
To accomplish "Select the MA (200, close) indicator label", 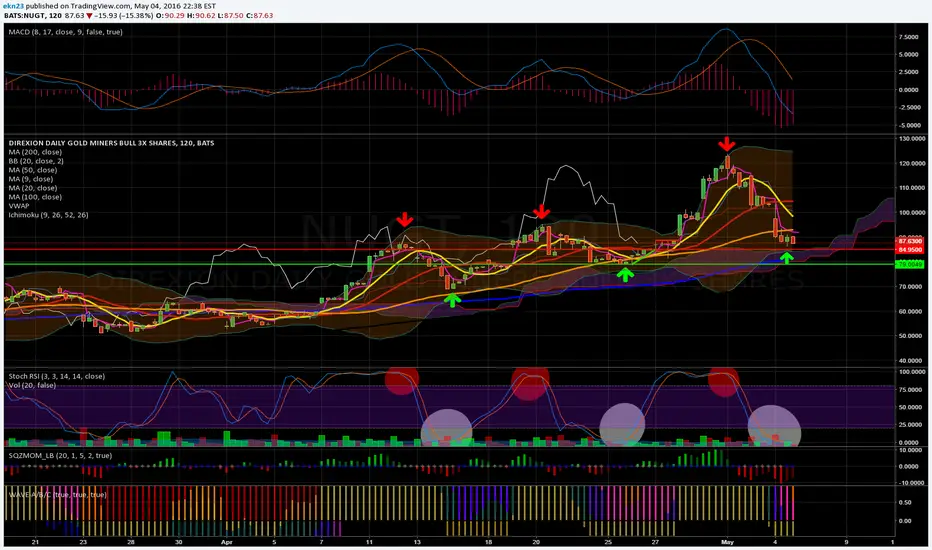I will pyautogui.click(x=35, y=152).
